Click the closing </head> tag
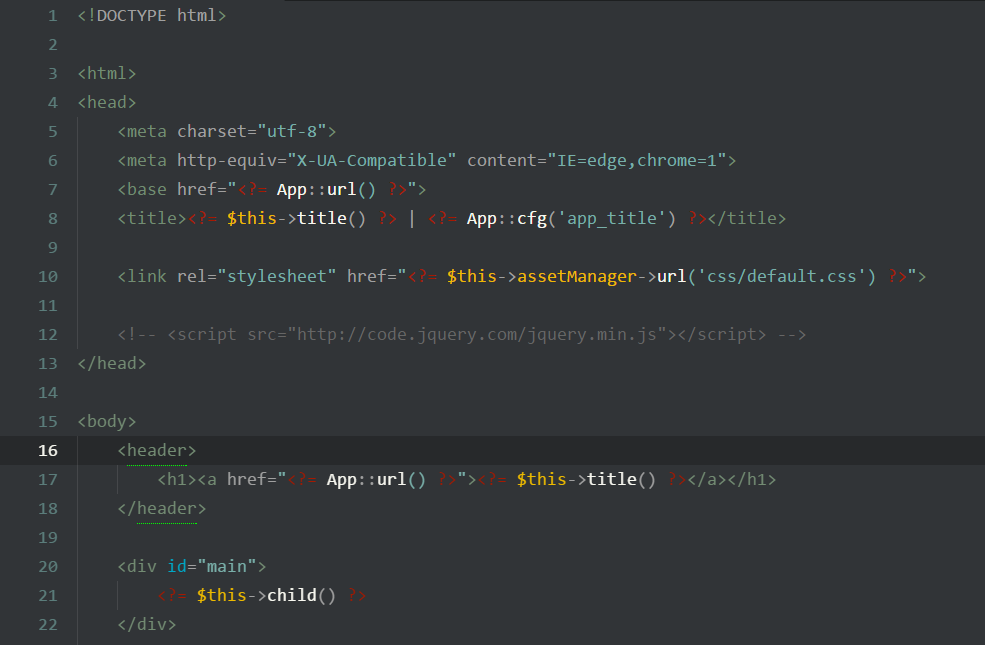Viewport: 985px width, 645px height. click(112, 364)
